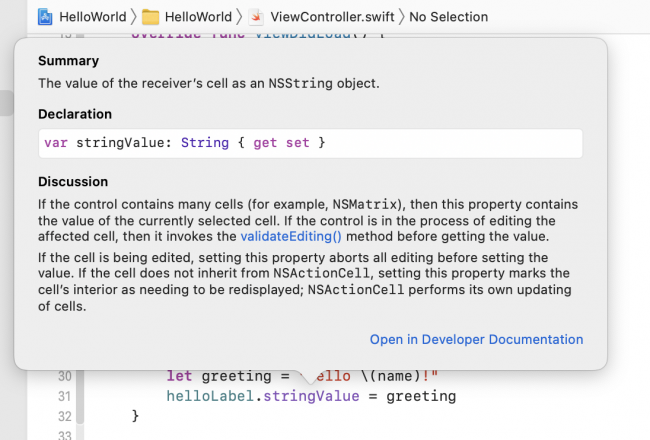This screenshot has width=650, height=440.
Task: Click line number 32 in the gutter
Action: [x=64, y=415]
